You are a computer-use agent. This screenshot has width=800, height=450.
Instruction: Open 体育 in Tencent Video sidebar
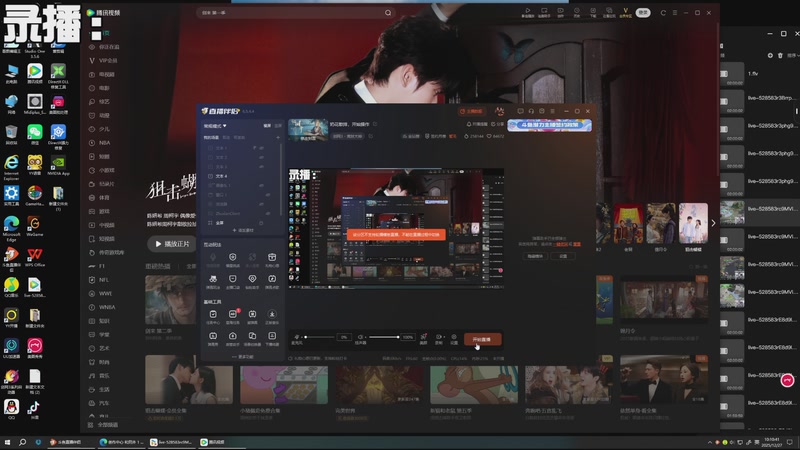[100, 197]
